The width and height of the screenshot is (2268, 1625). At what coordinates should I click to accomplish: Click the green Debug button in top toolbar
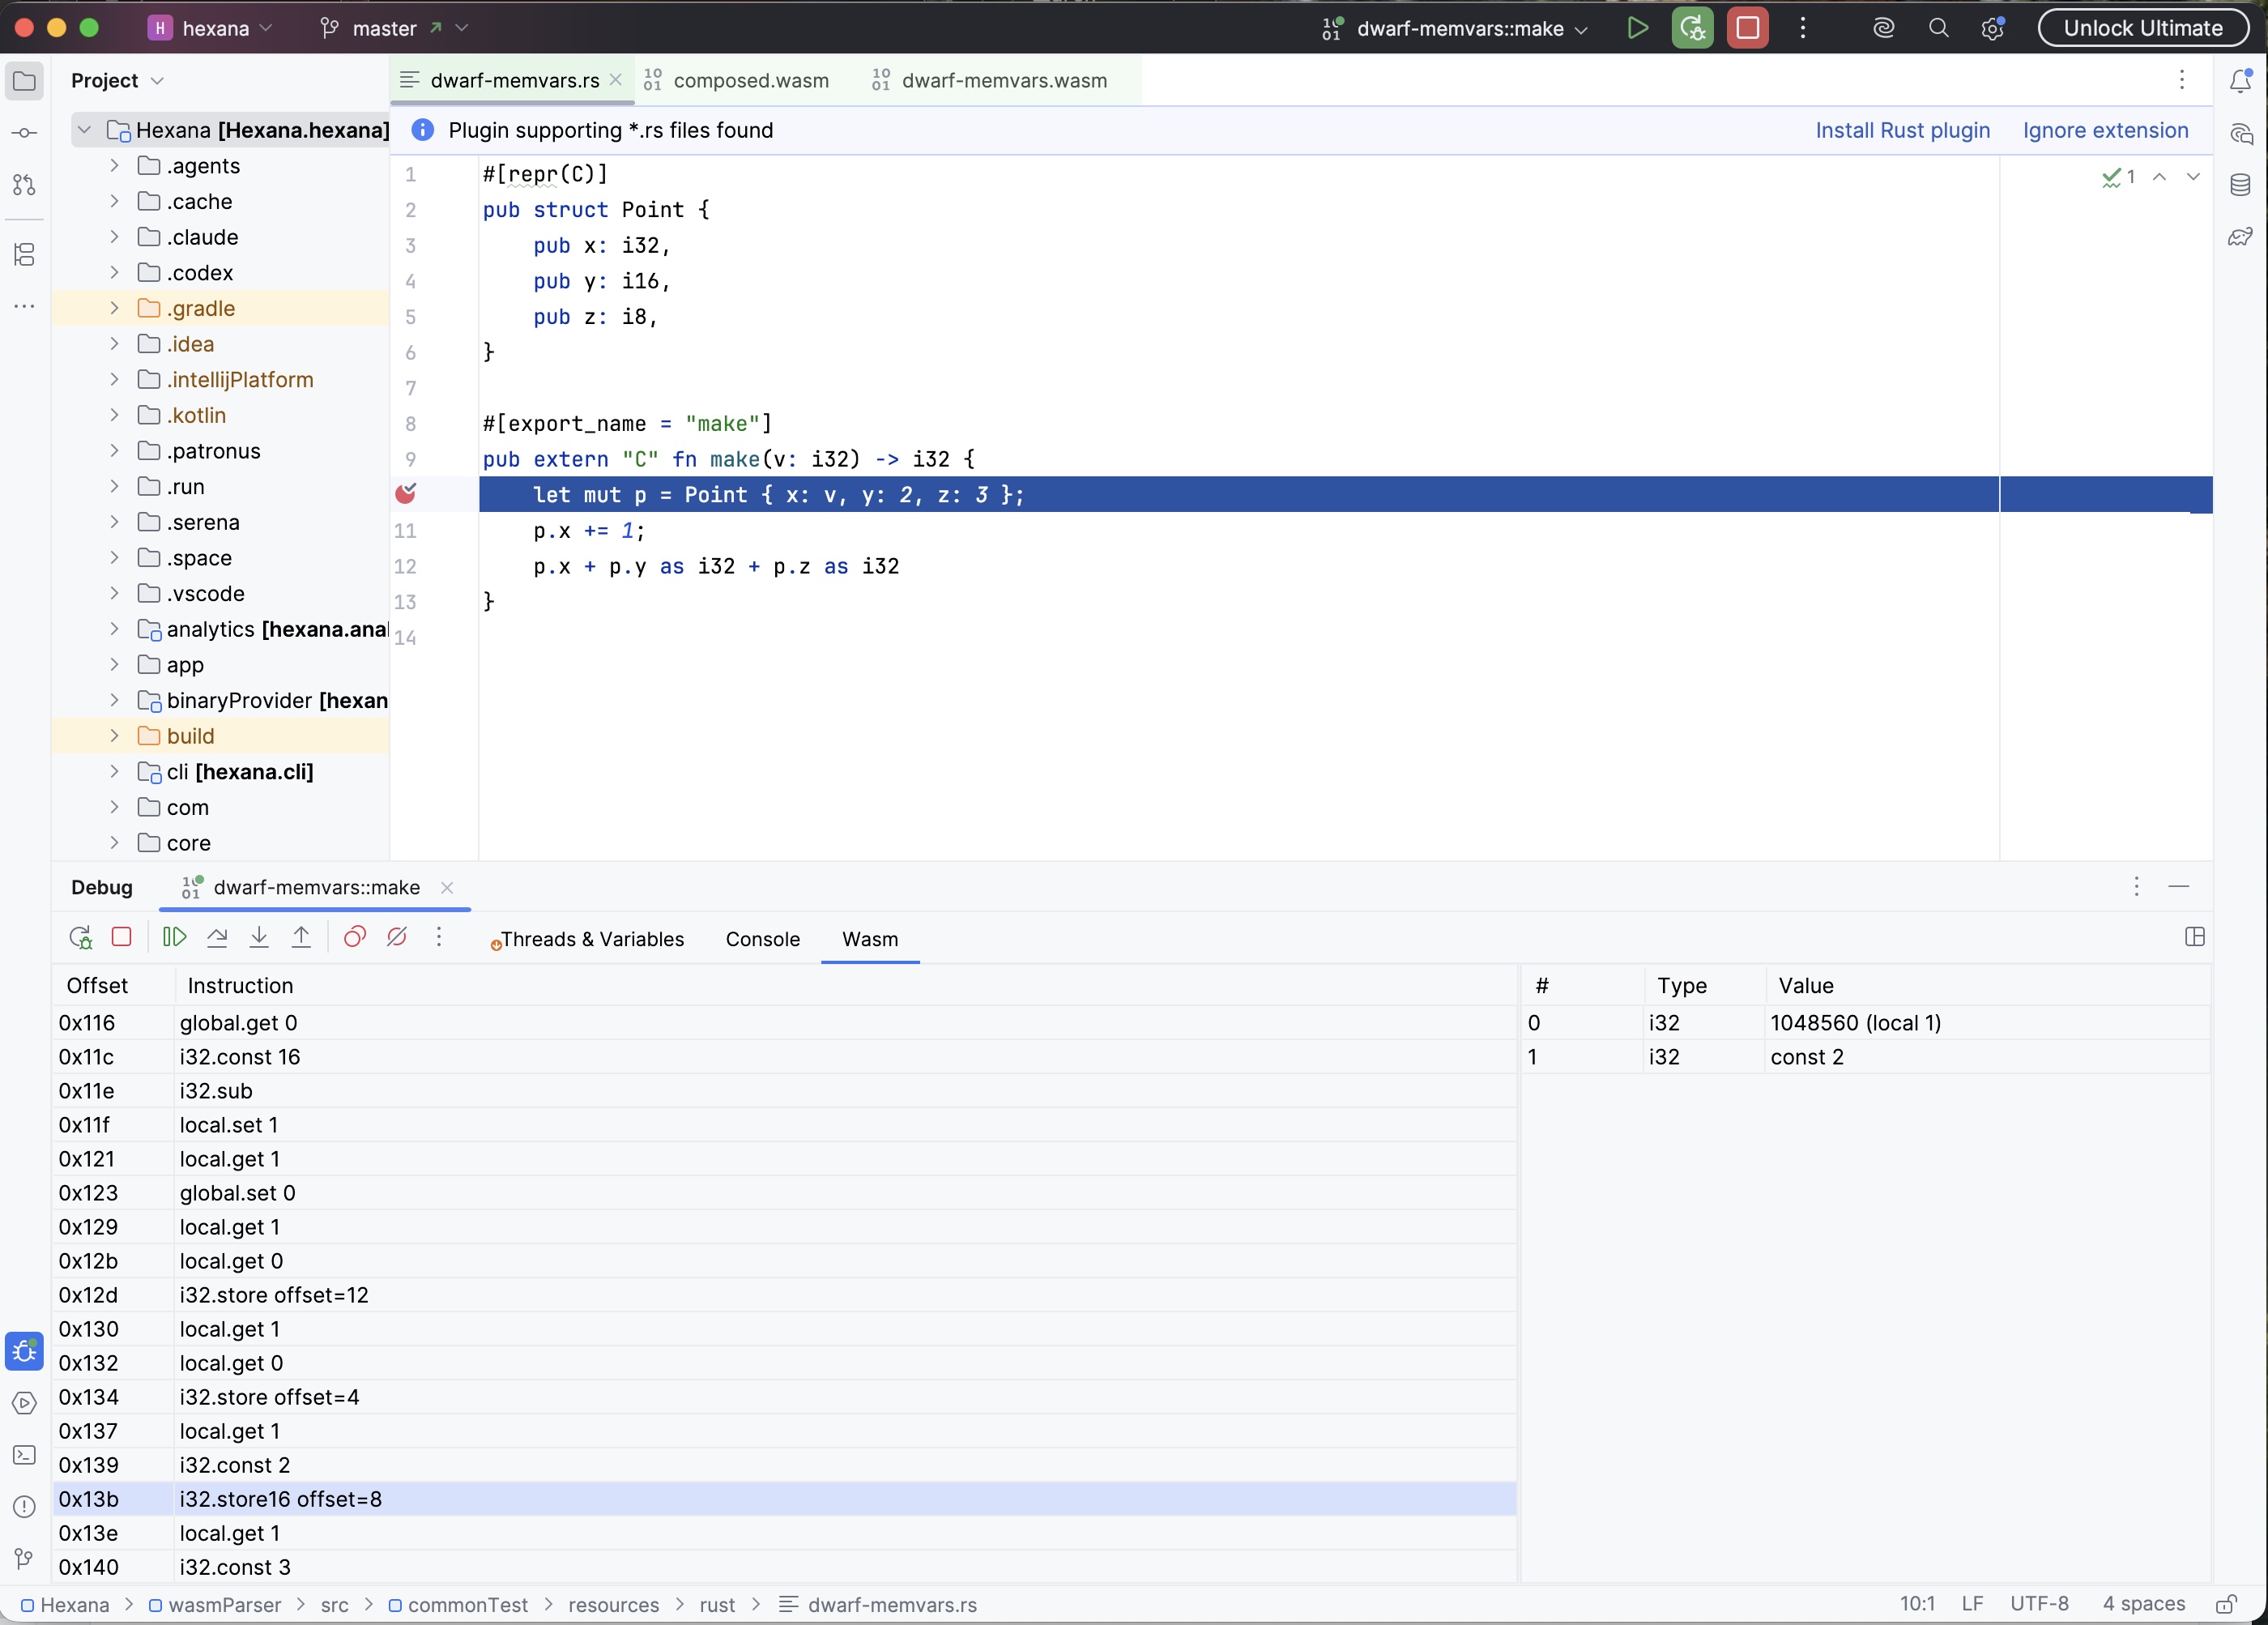[1692, 28]
